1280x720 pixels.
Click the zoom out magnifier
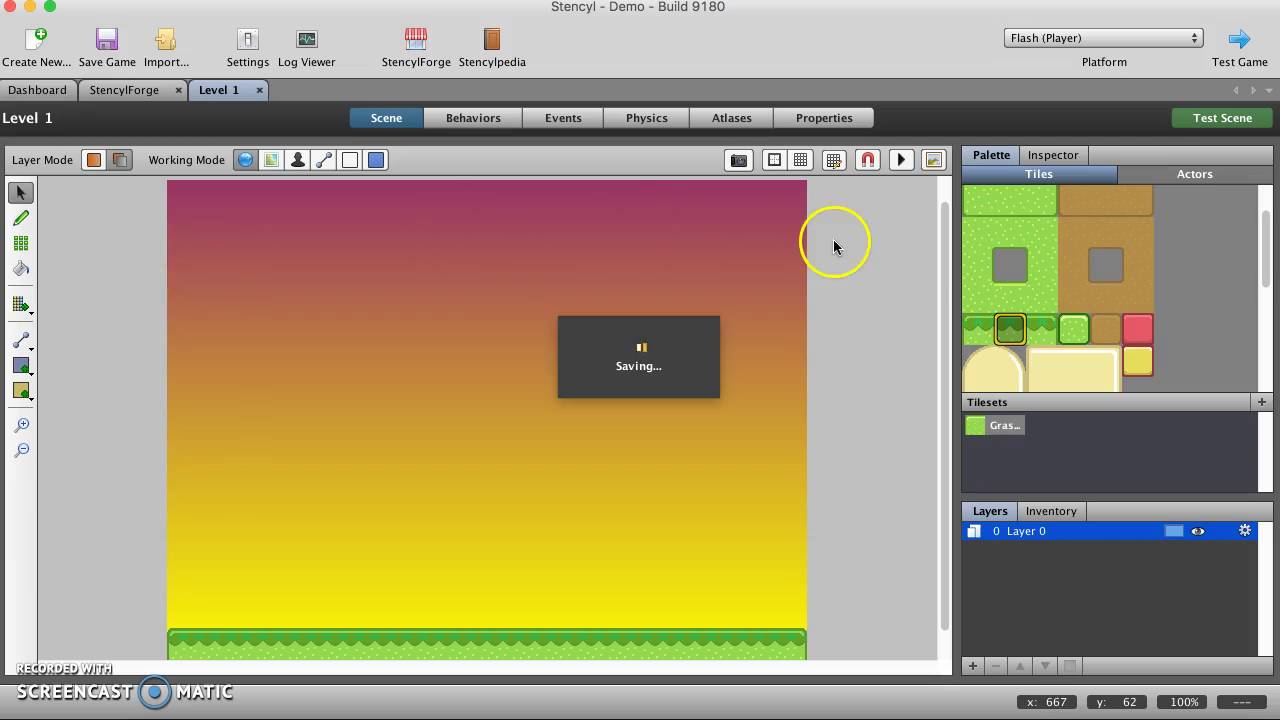[x=20, y=450]
